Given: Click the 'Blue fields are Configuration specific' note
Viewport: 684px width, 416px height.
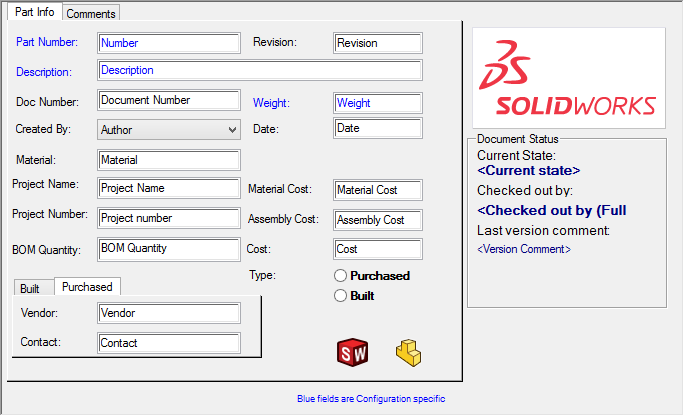Looking at the screenshot, I should click(x=371, y=399).
